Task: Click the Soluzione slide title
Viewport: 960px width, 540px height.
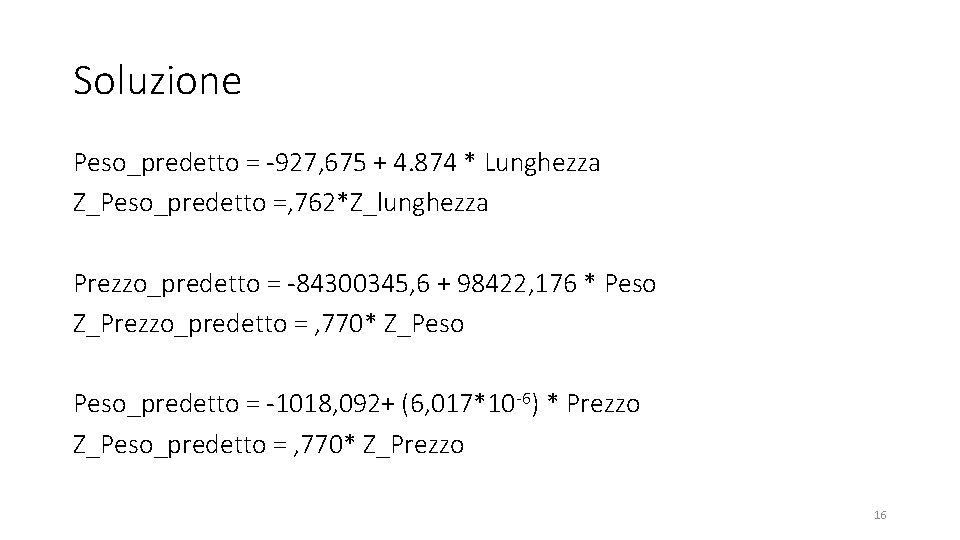Action: click(x=157, y=81)
